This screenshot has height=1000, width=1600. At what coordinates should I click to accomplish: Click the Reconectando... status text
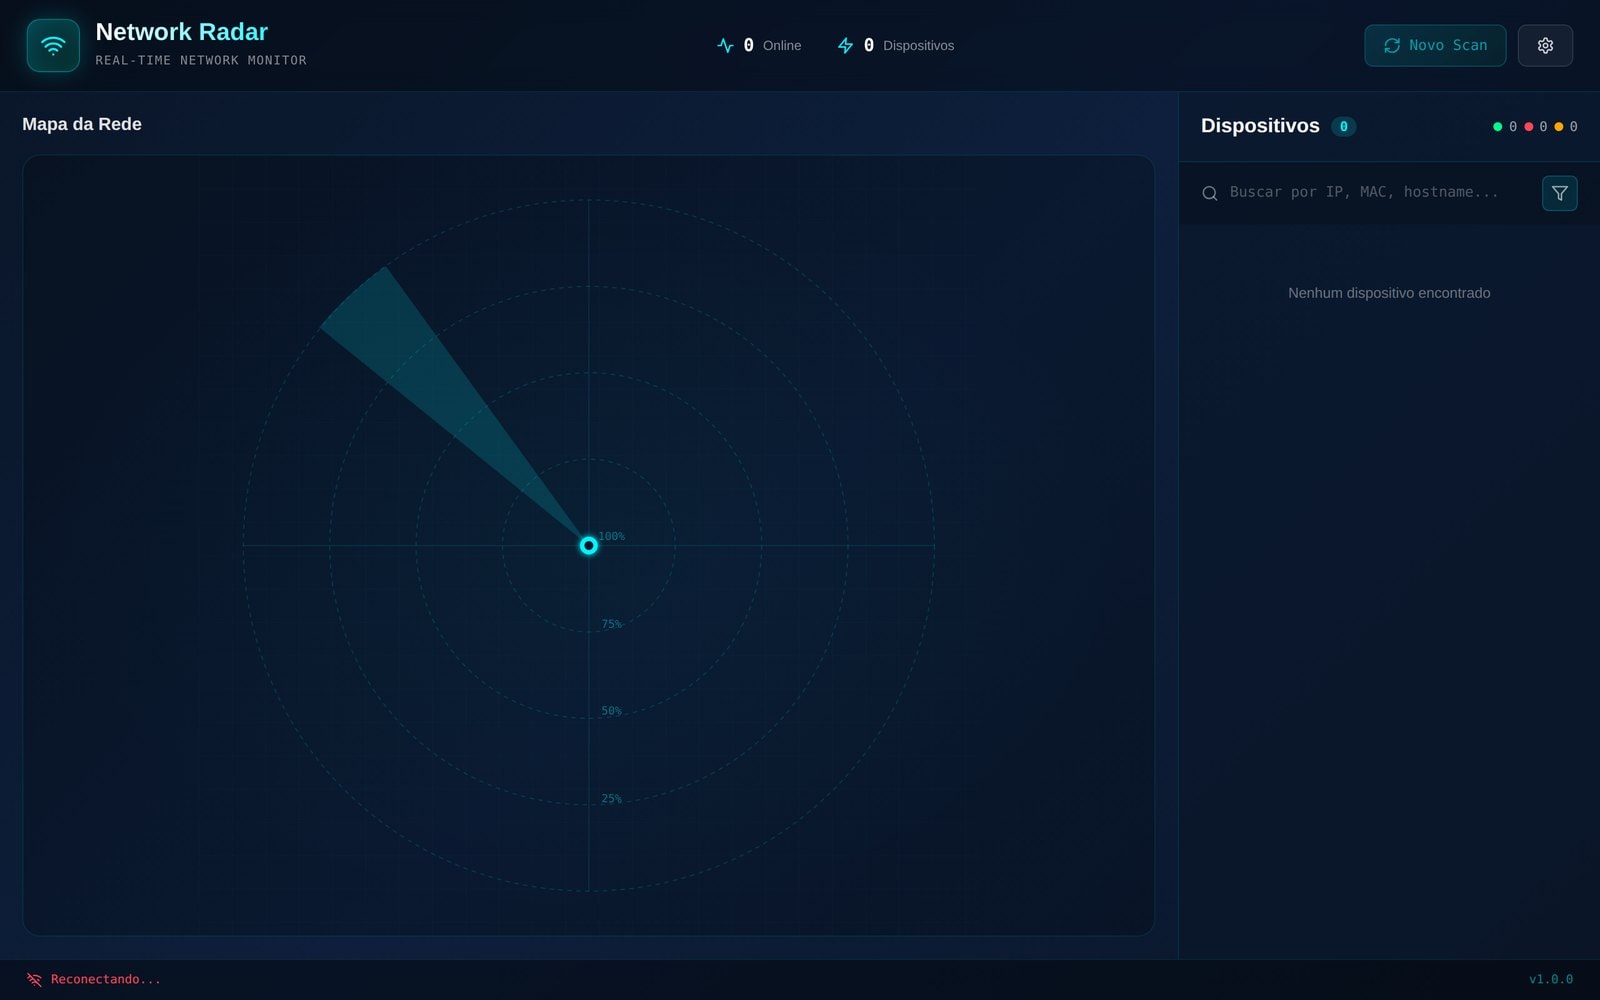click(106, 980)
